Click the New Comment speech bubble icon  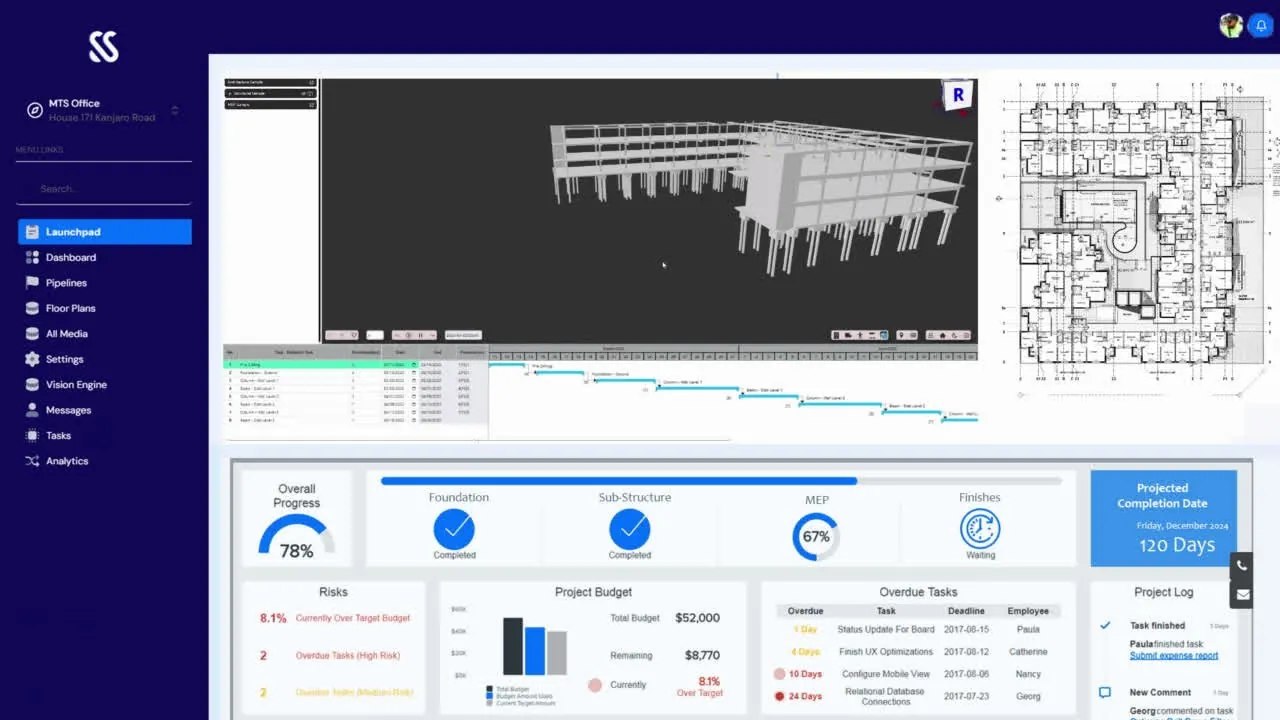click(1105, 692)
